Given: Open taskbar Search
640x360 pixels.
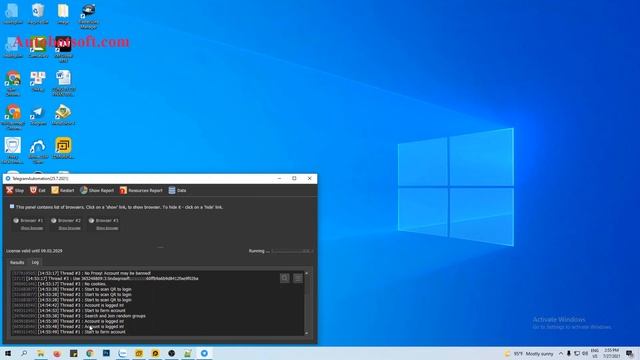Looking at the screenshot, I should (24, 353).
